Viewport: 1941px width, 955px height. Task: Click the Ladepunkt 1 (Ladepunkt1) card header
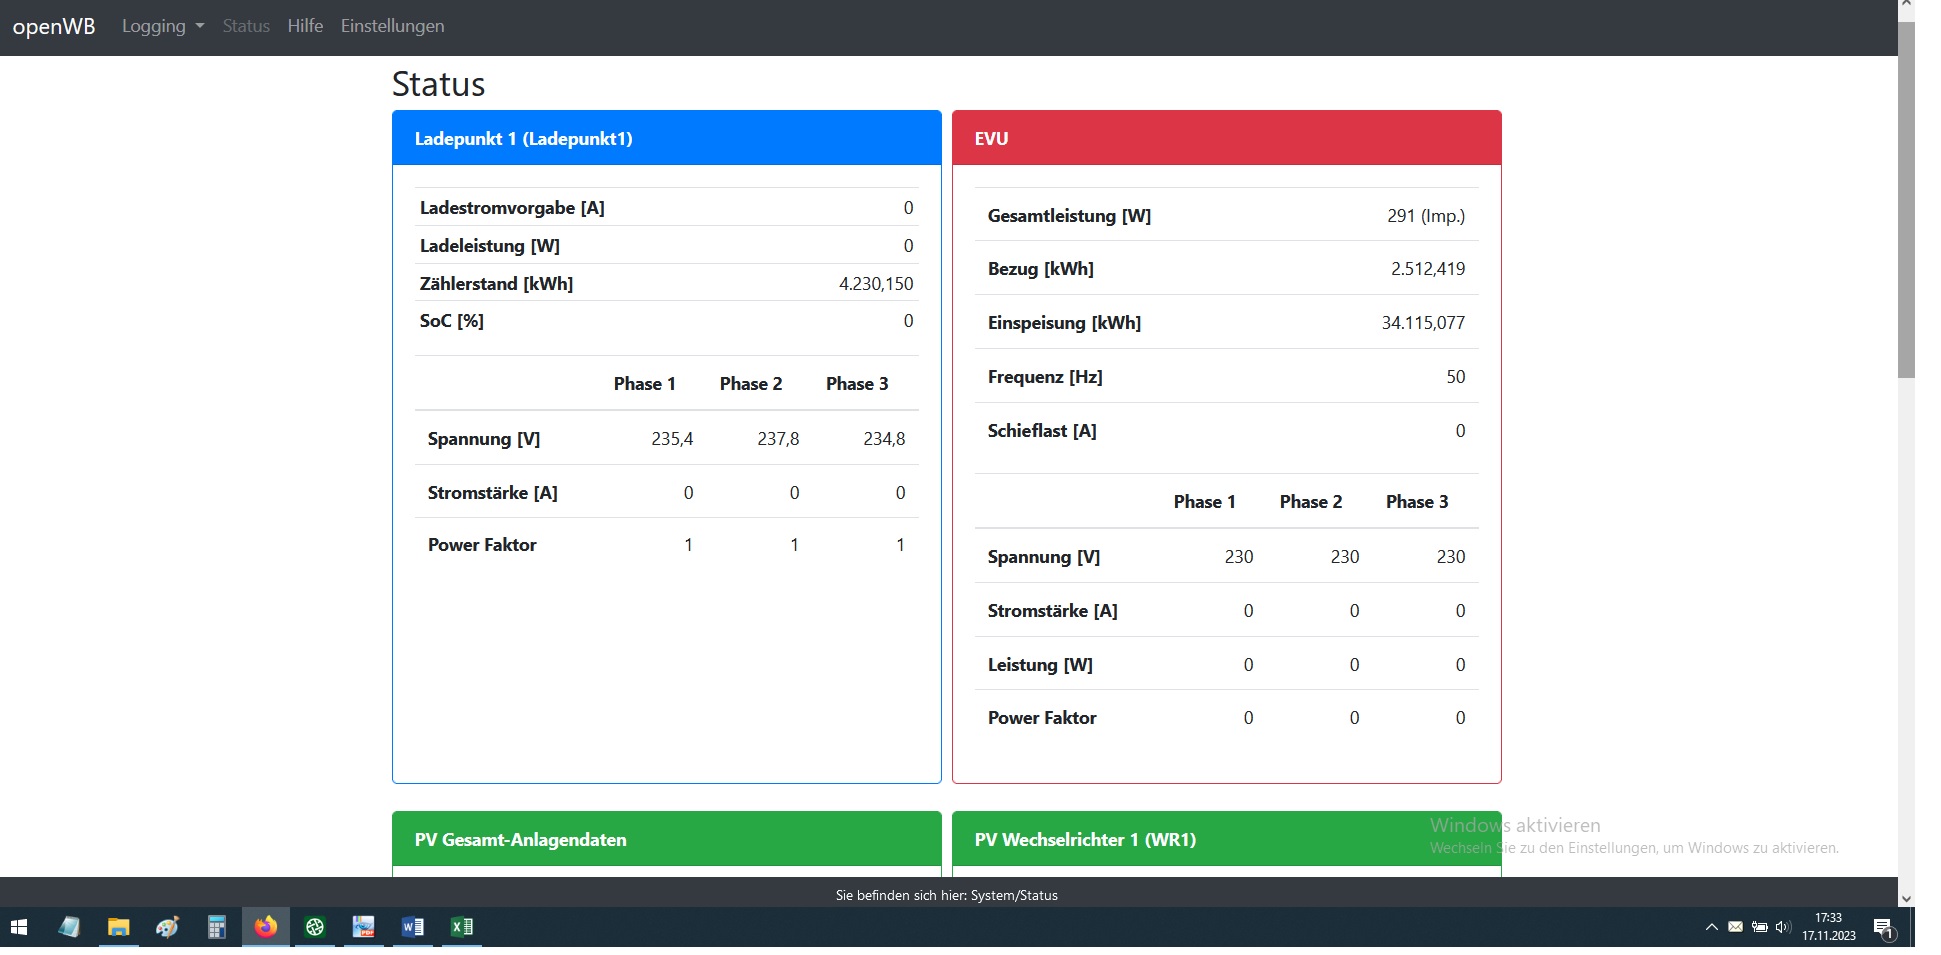[667, 138]
